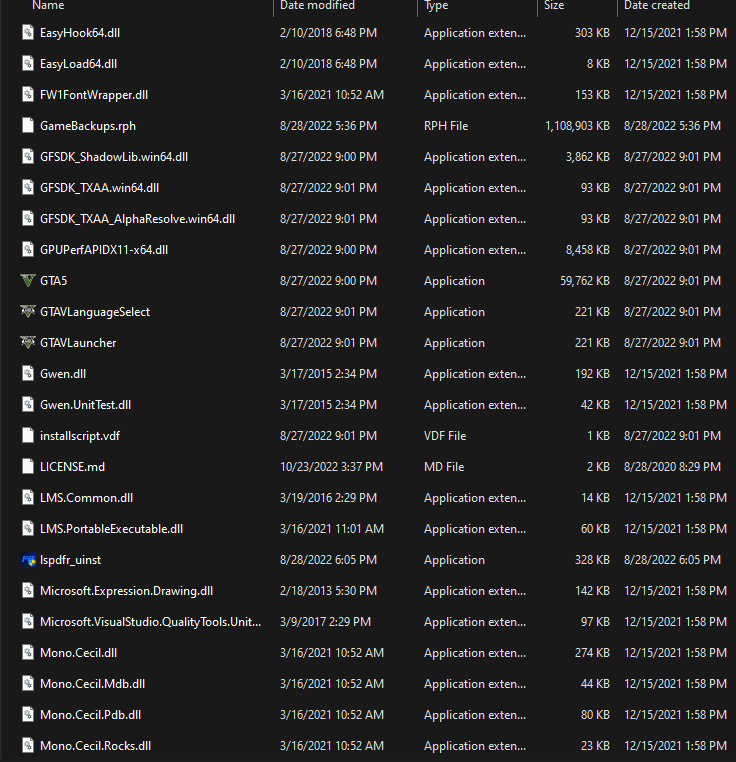Click the Gwen.UnitTest.dll file icon
The image size is (736, 762).
(x=28, y=405)
